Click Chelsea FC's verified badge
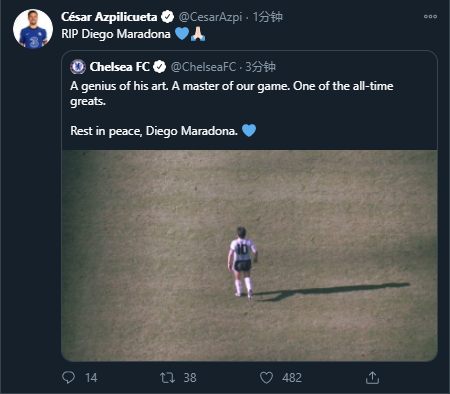This screenshot has height=394, width=450. pyautogui.click(x=159, y=67)
